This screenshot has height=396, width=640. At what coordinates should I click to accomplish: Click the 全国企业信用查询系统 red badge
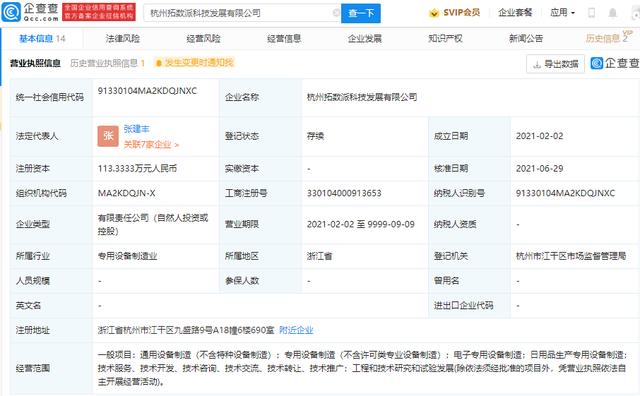tap(99, 12)
